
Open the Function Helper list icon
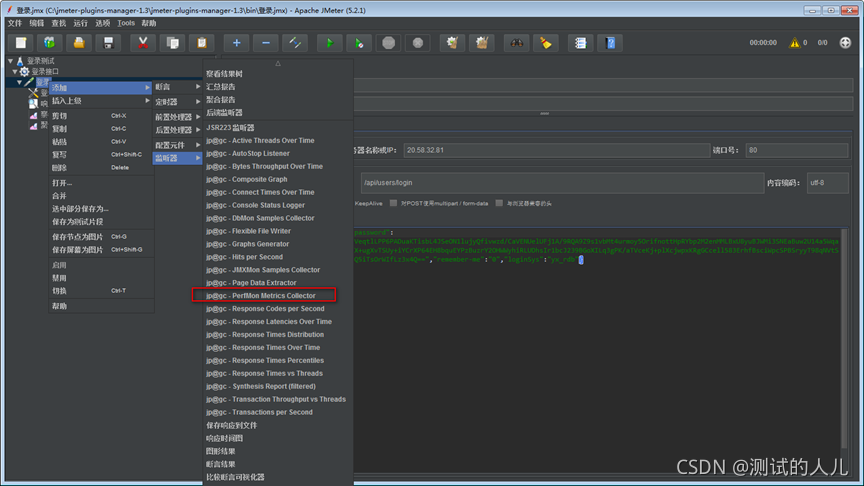tap(580, 43)
